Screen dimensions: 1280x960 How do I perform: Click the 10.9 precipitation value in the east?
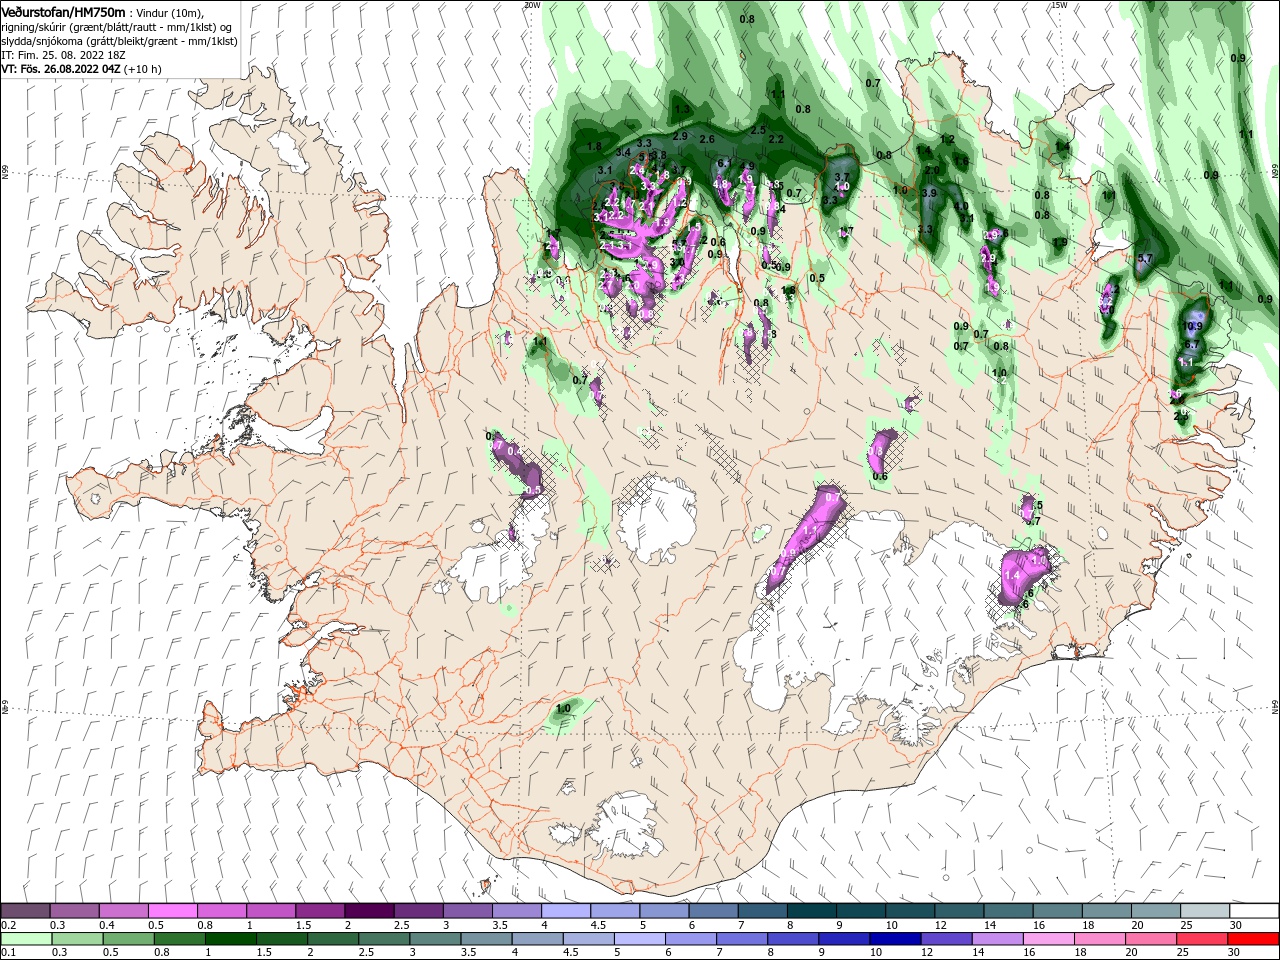[x=1193, y=326]
